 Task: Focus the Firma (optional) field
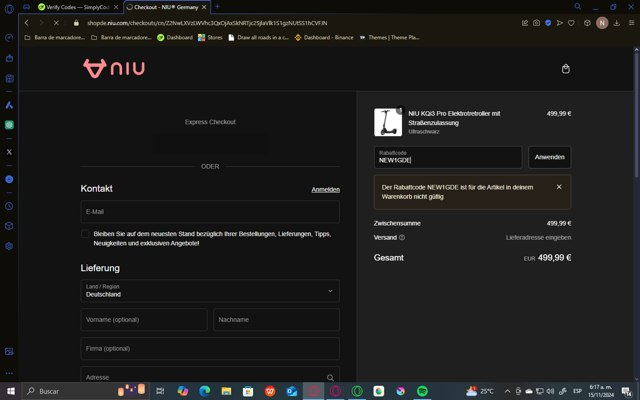click(210, 349)
